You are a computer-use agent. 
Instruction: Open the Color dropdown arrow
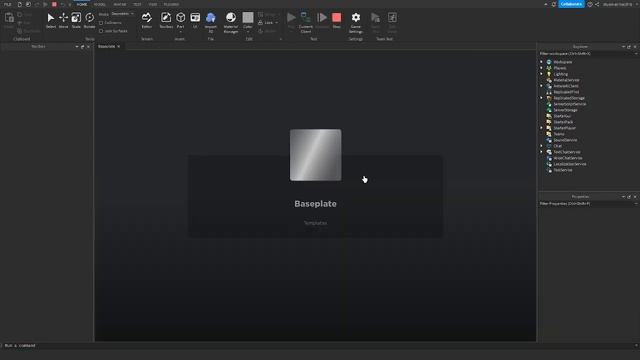[x=248, y=31]
